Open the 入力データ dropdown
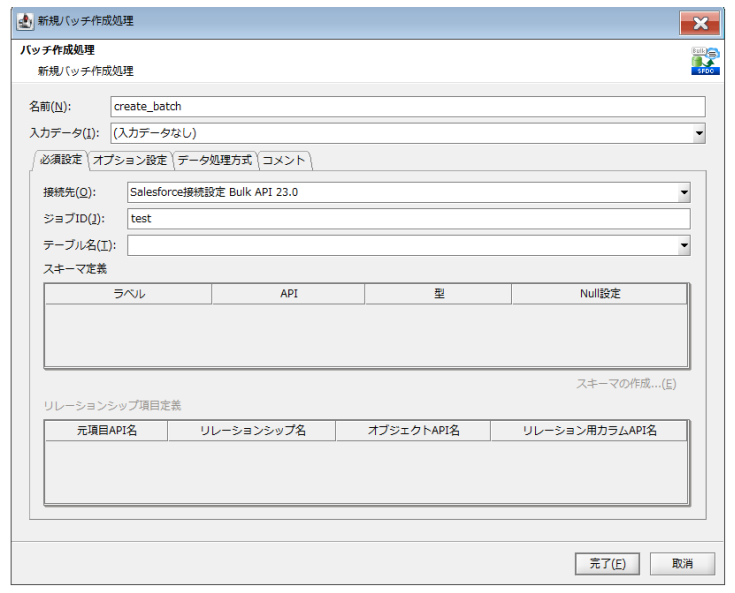735x593 pixels. pos(699,133)
